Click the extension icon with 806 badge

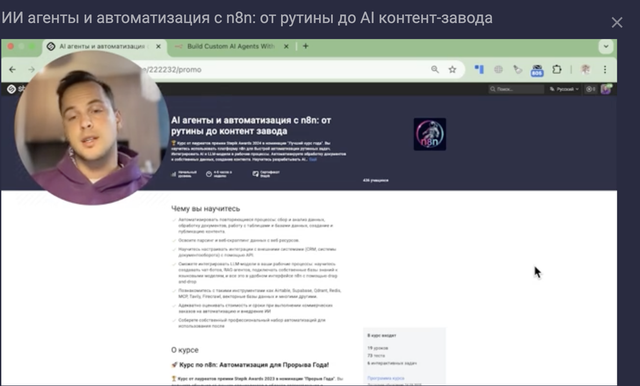[537, 71]
